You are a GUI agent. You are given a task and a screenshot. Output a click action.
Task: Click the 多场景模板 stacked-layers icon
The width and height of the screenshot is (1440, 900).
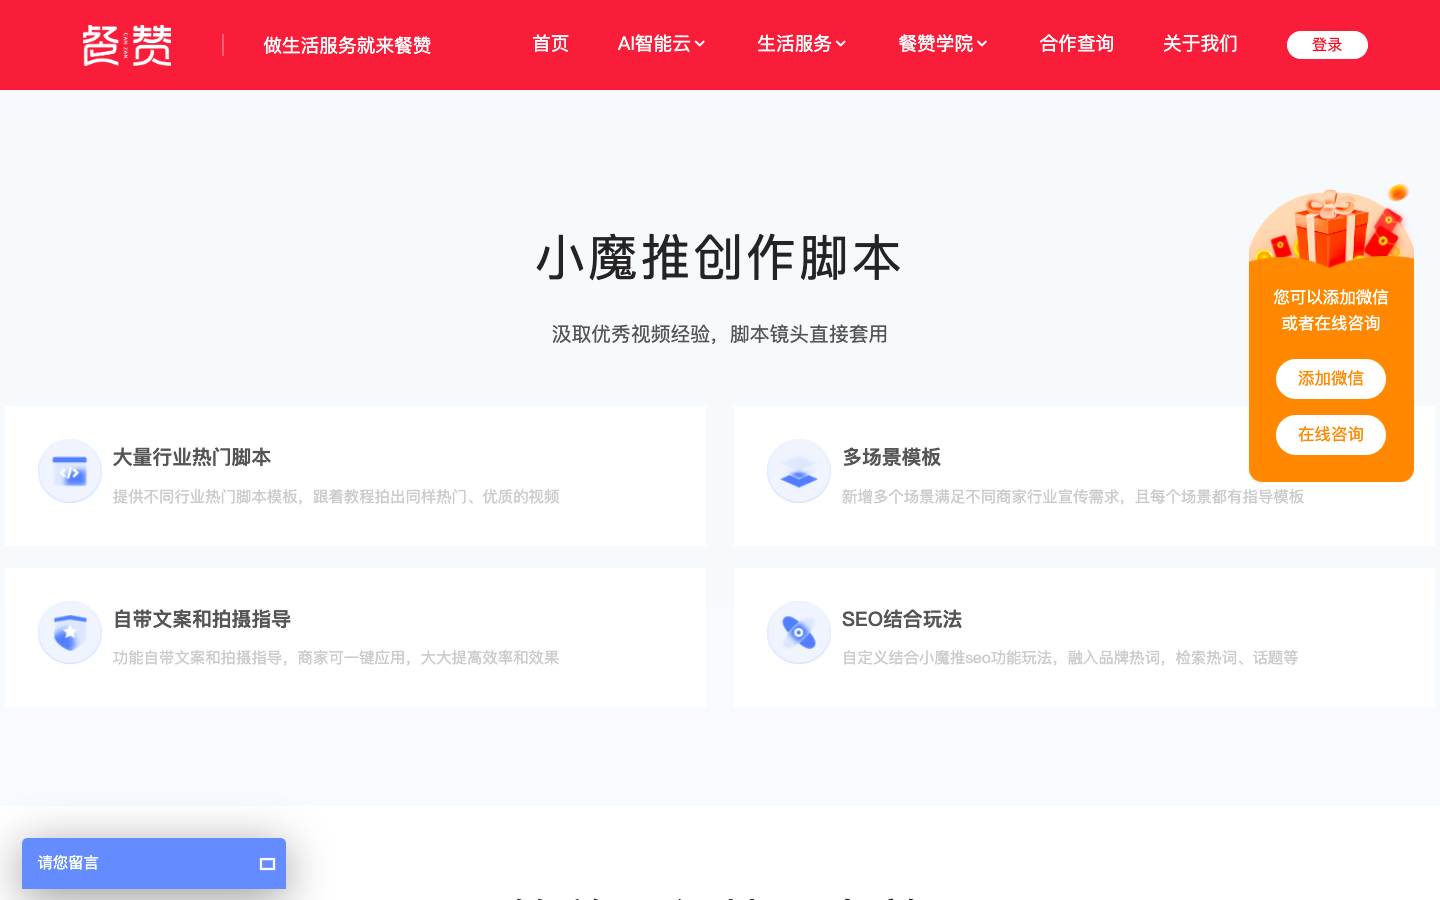[x=798, y=470]
